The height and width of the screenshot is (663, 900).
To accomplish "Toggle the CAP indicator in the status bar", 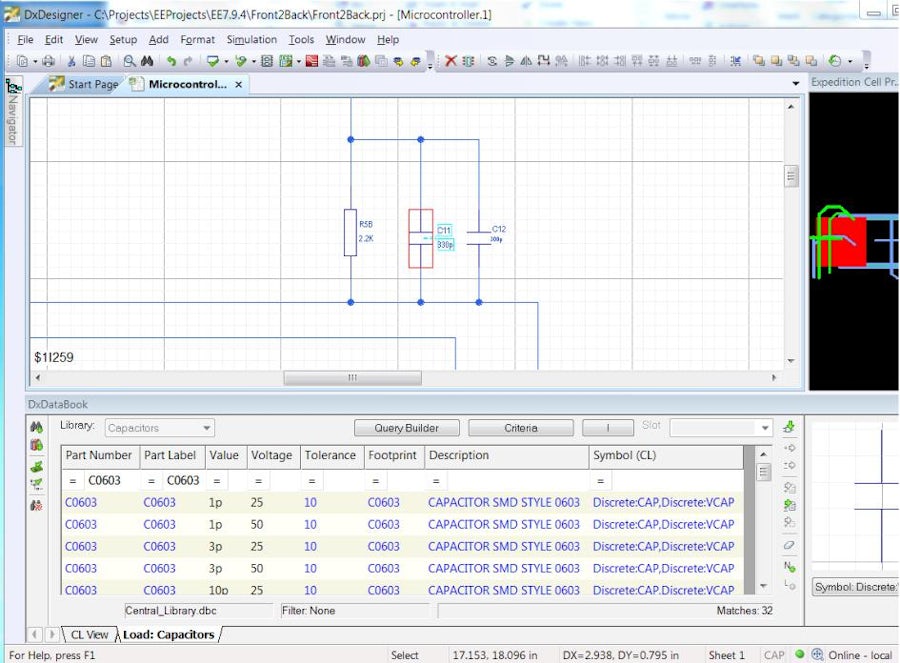I will pos(775,655).
